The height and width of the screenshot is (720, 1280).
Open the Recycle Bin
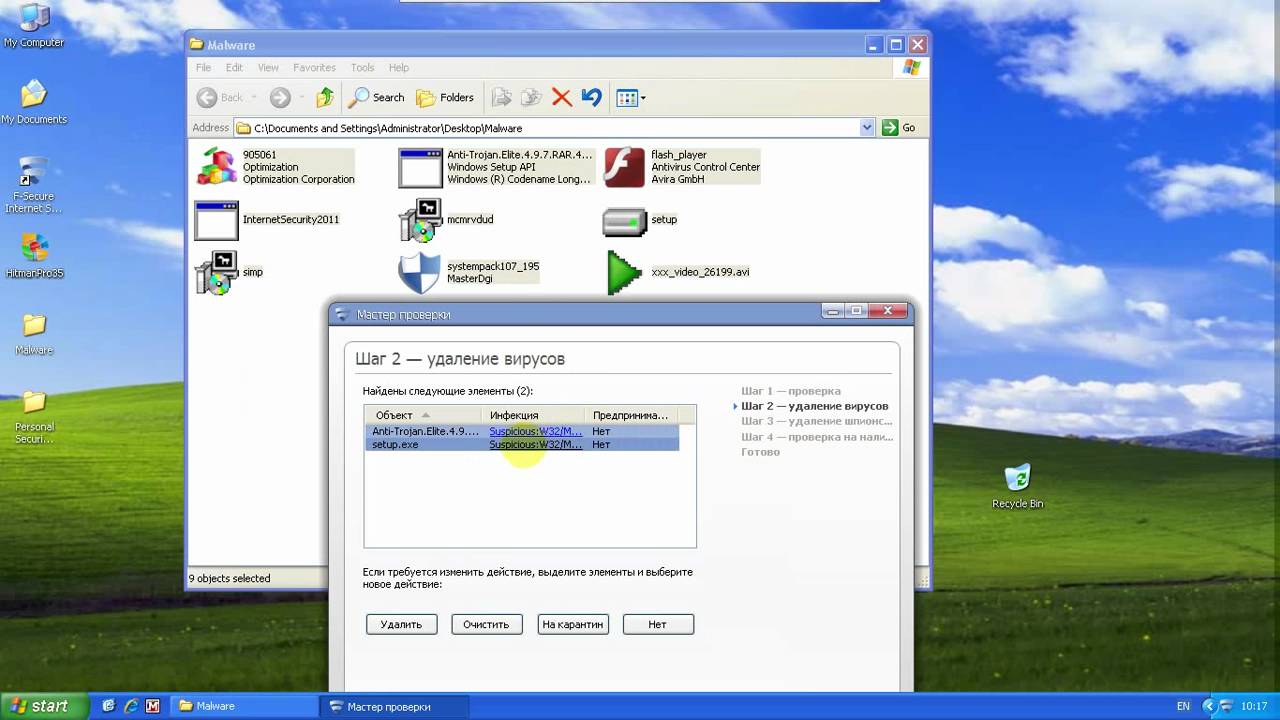click(1017, 487)
